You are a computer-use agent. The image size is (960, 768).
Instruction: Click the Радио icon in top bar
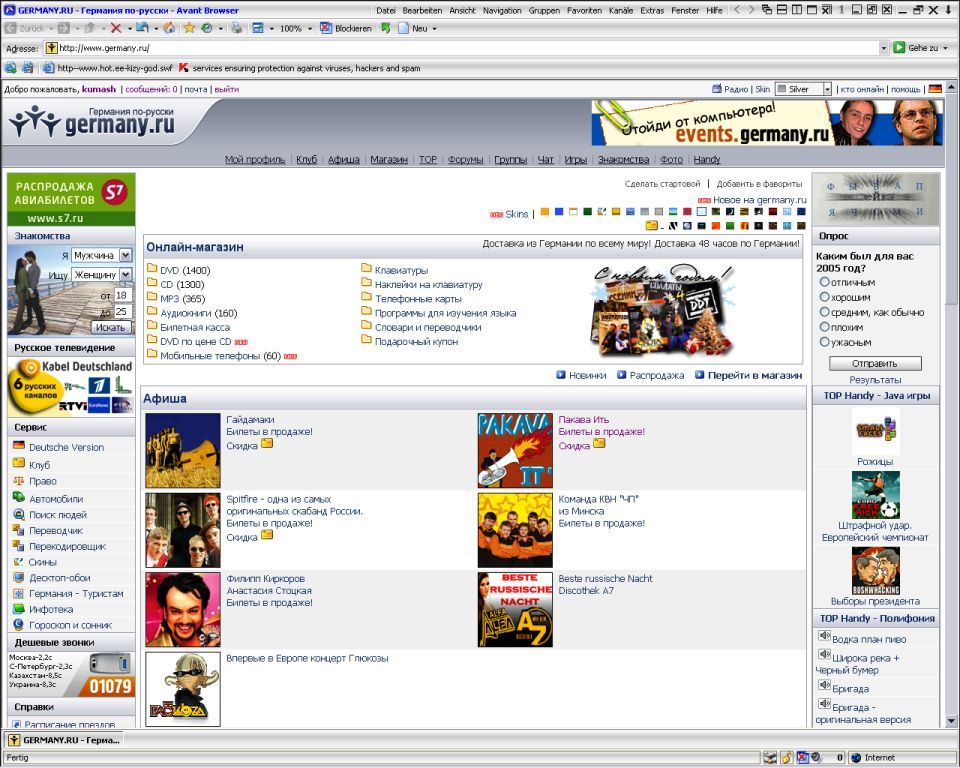717,89
